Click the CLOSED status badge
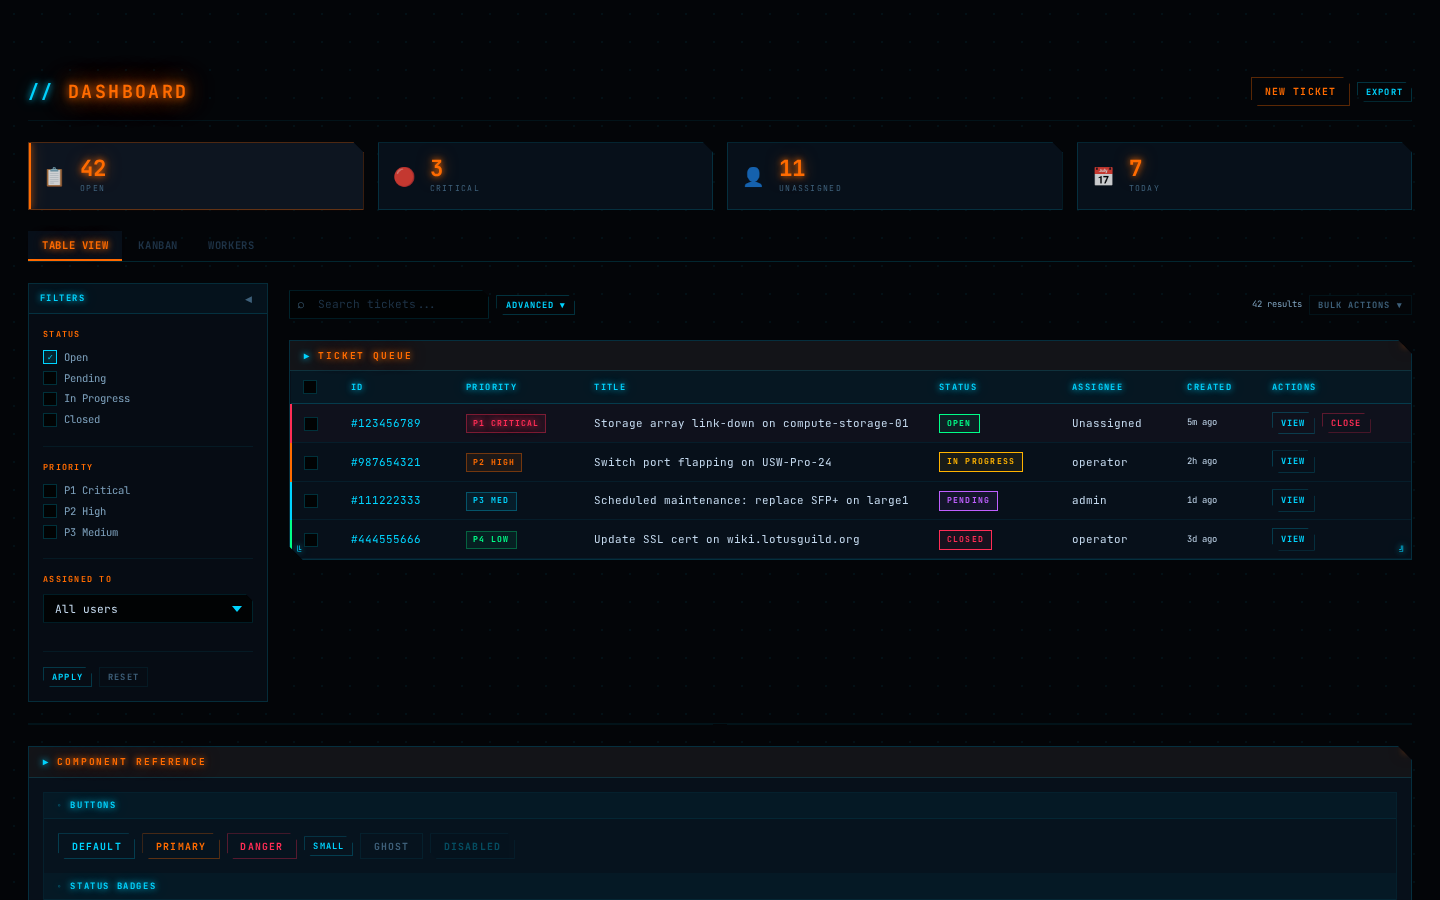The width and height of the screenshot is (1440, 900). click(x=965, y=540)
